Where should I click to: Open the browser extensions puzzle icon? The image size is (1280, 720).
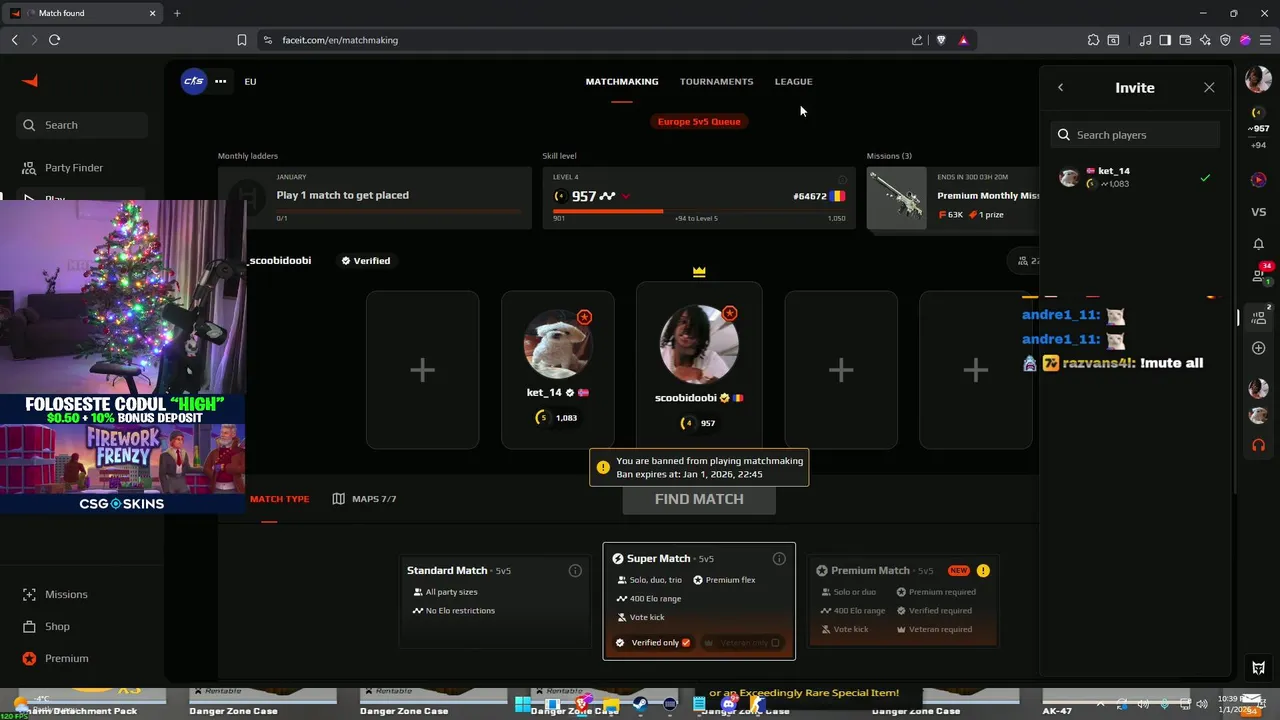tap(1093, 40)
